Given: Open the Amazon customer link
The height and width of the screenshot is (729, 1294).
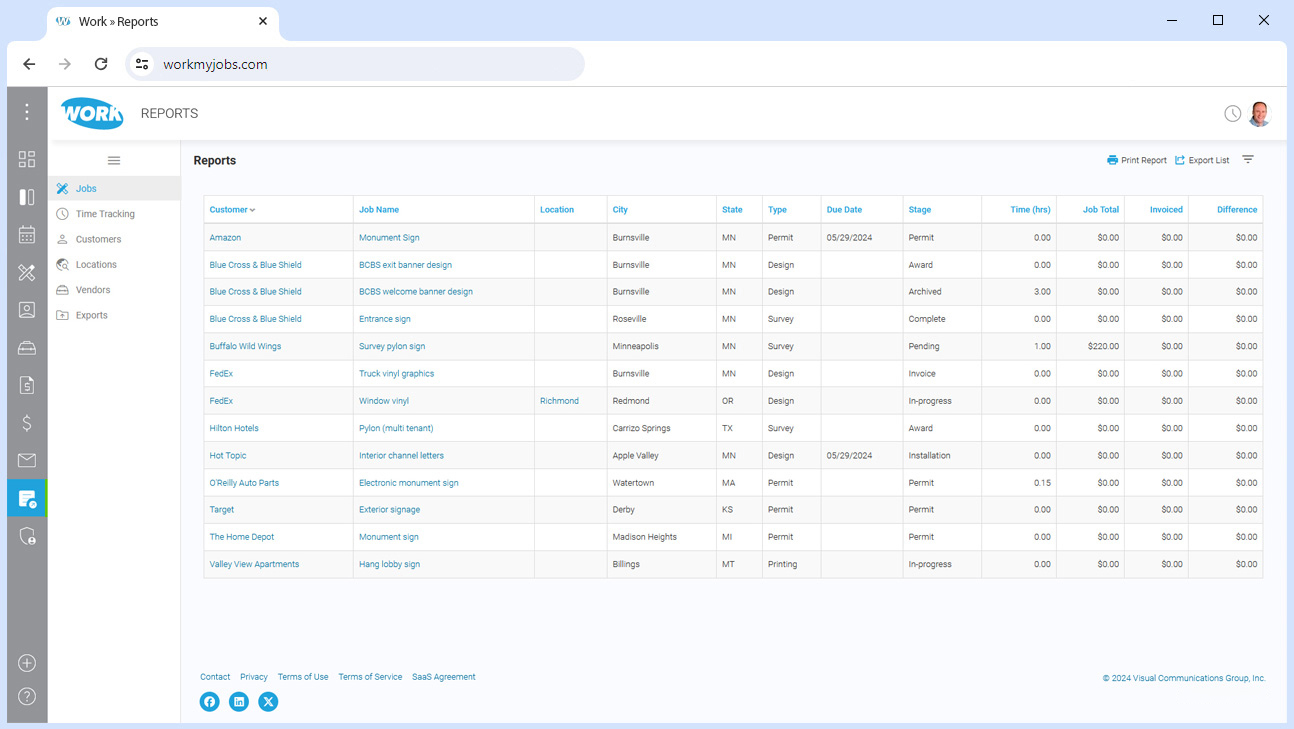Looking at the screenshot, I should point(225,238).
